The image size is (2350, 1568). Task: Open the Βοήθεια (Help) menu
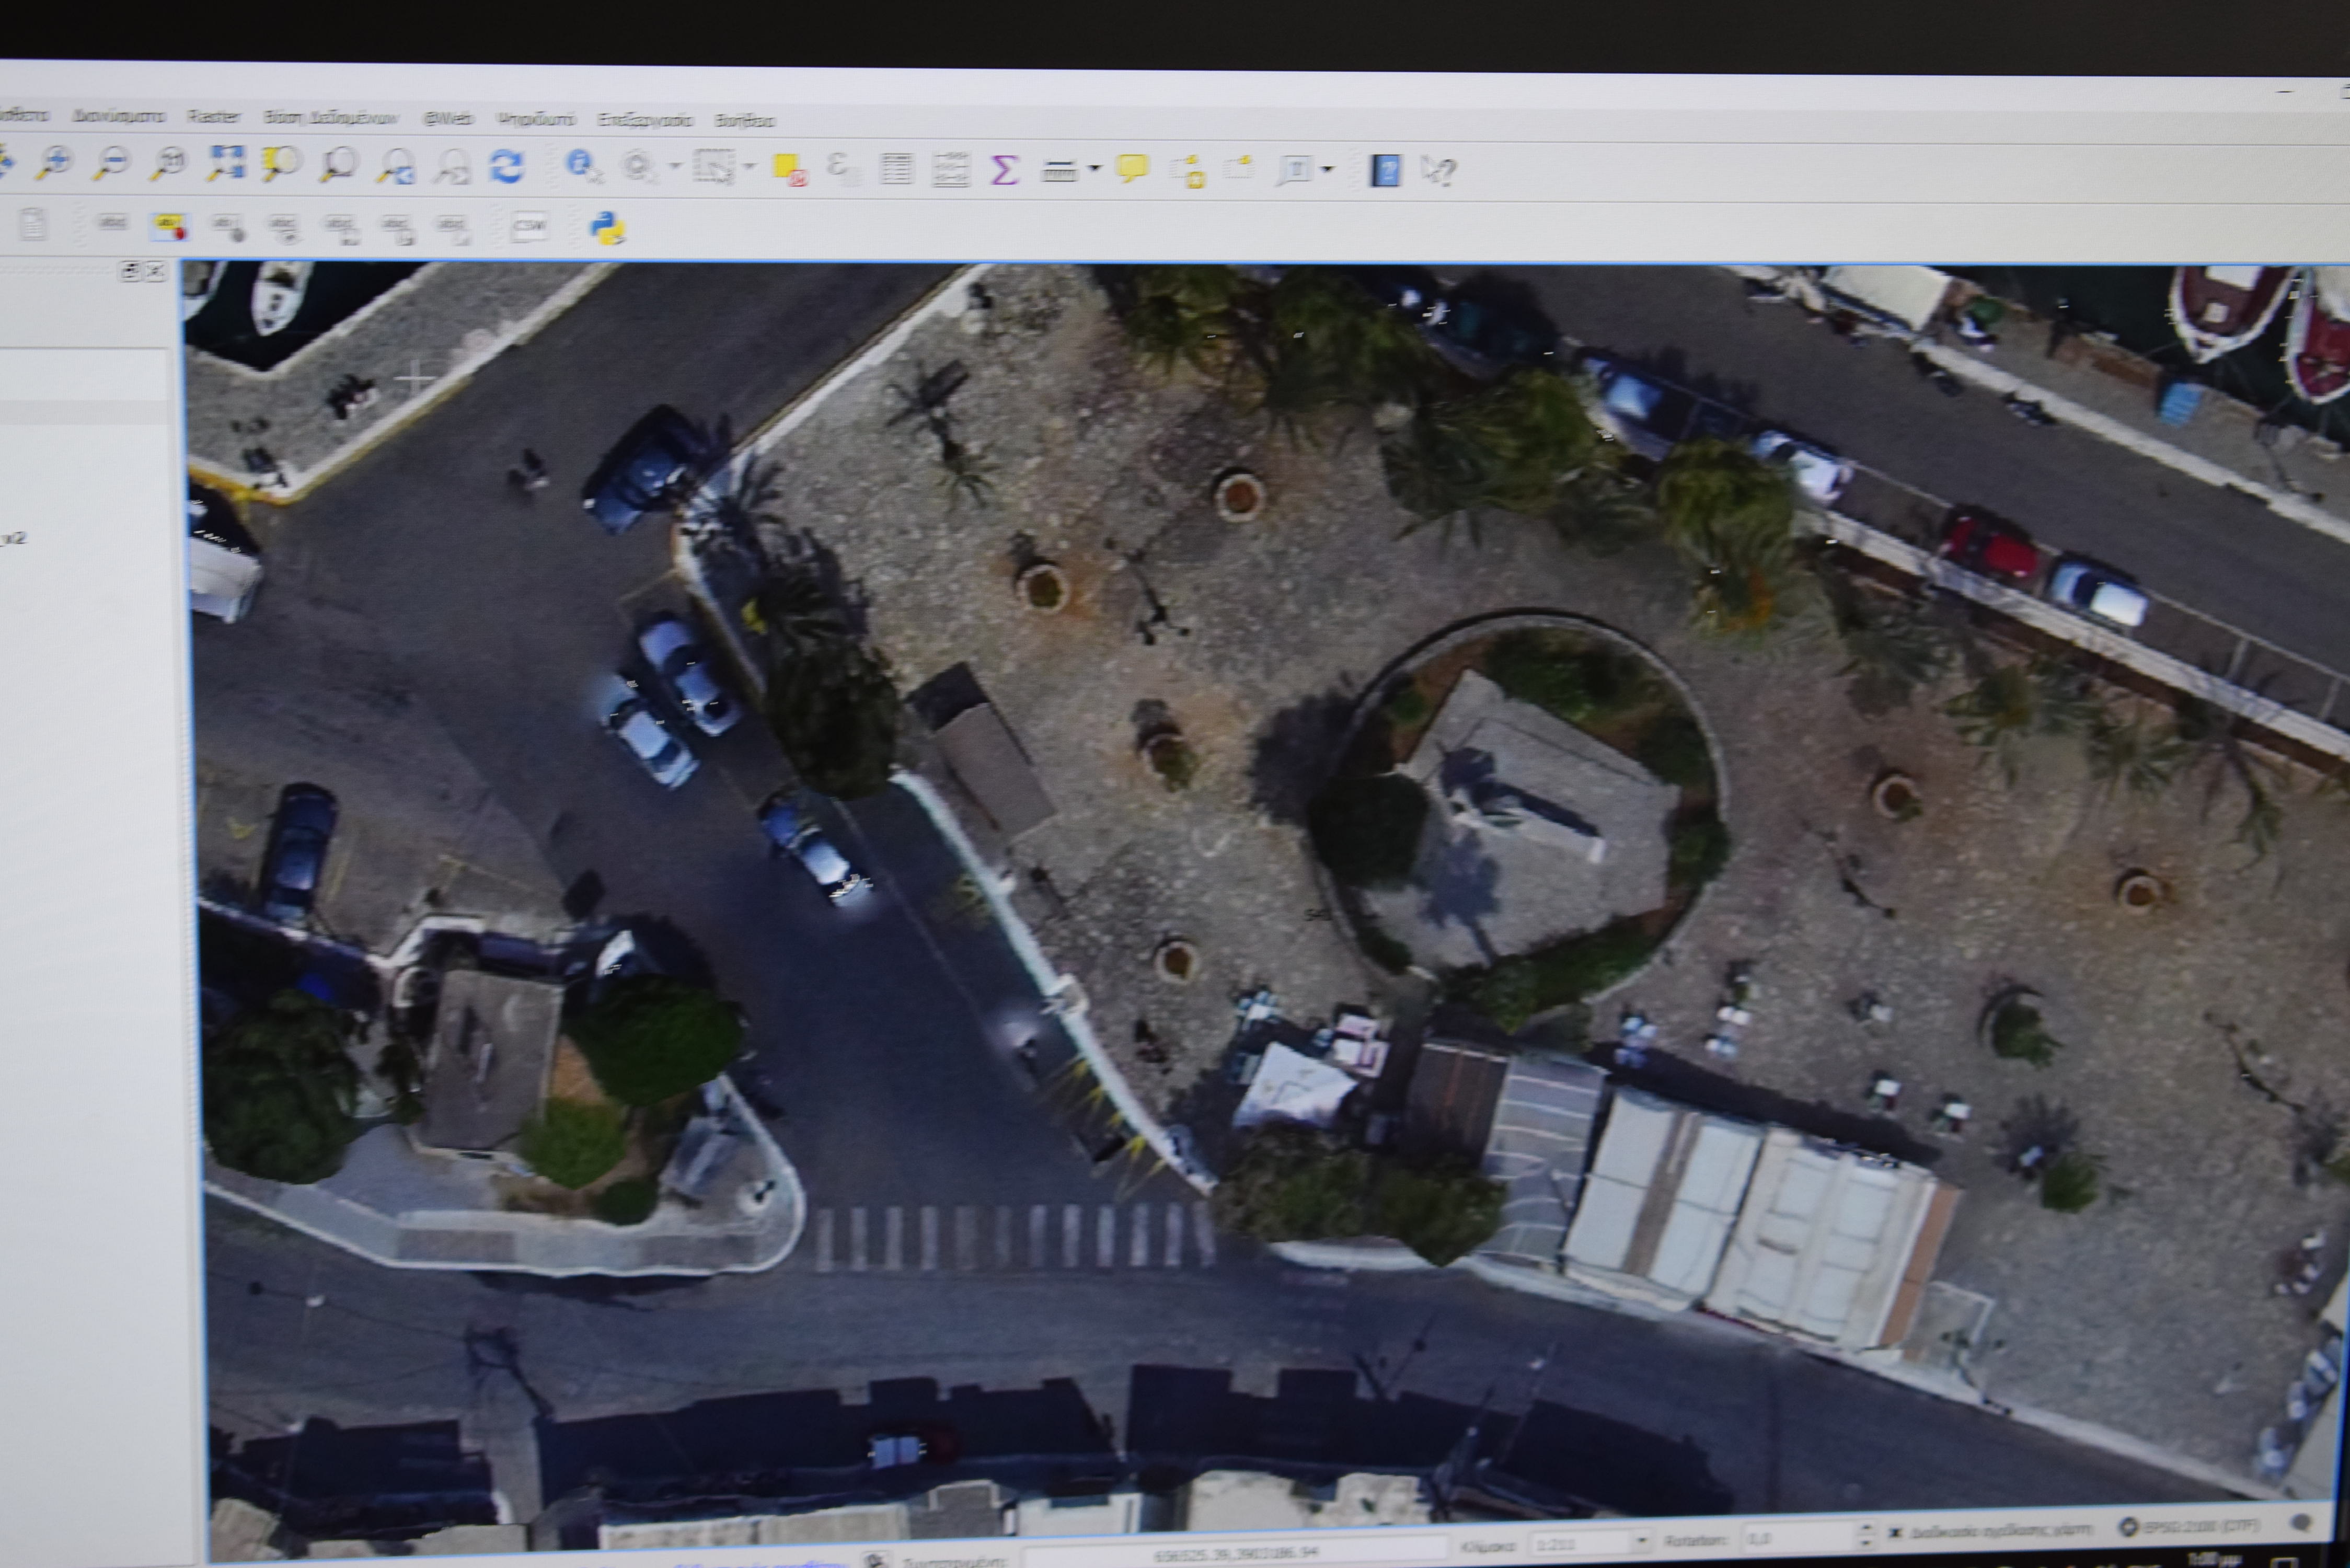tap(745, 121)
